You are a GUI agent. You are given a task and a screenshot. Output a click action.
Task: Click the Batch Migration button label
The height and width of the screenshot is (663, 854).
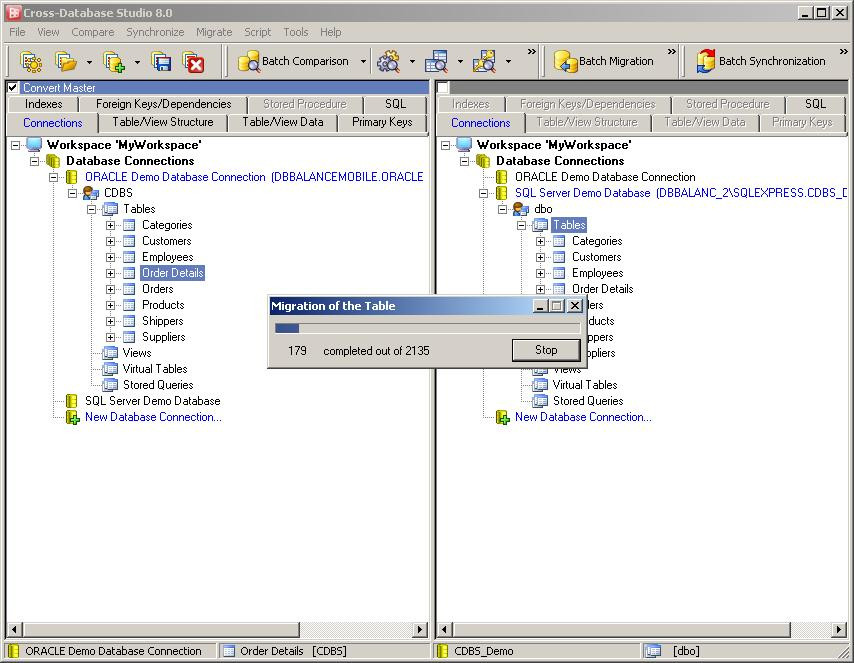[x=616, y=61]
